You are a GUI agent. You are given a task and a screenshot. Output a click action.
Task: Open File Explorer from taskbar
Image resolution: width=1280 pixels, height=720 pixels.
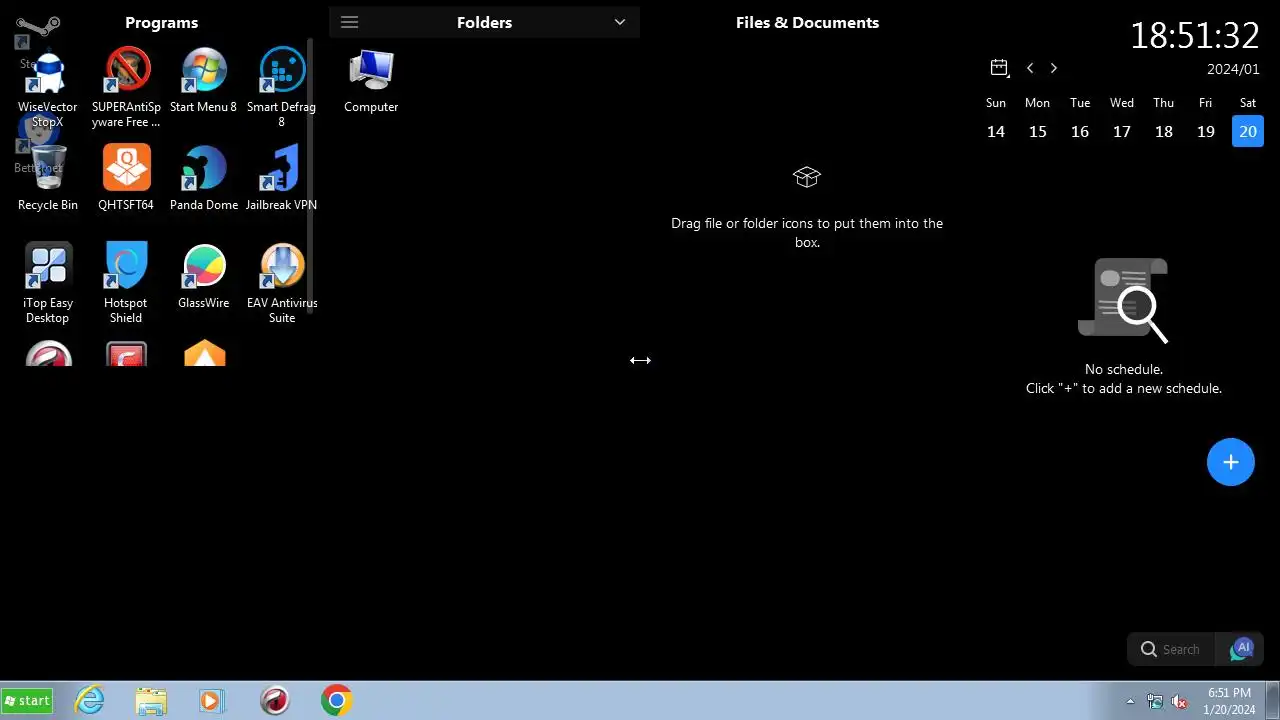(x=151, y=701)
